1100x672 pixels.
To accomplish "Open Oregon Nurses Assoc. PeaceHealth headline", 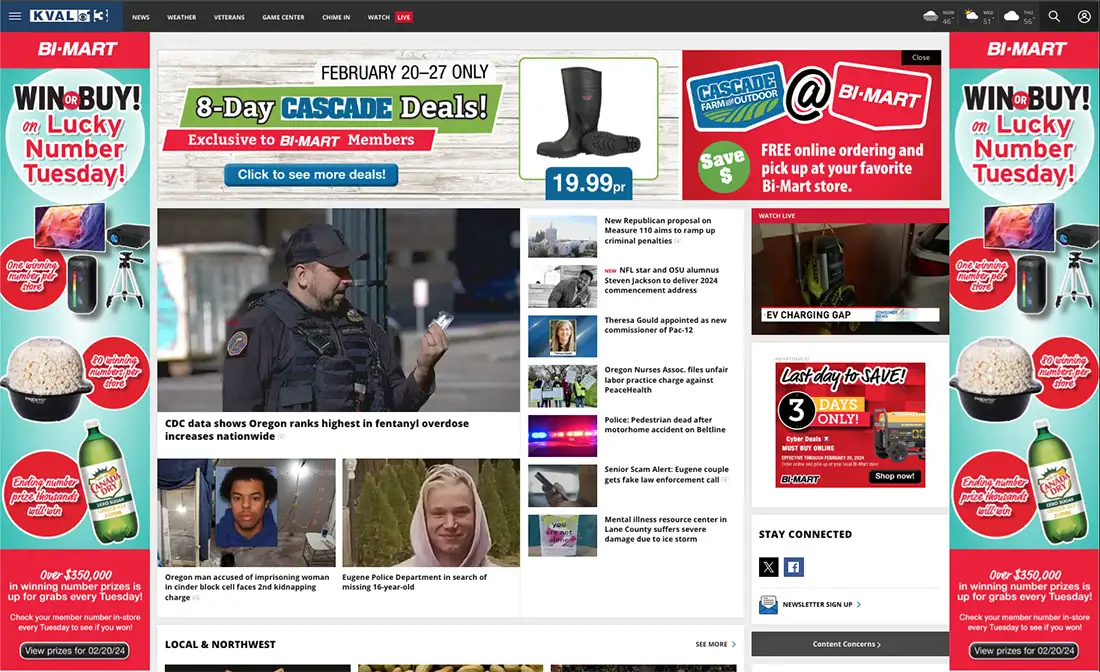I will click(x=666, y=379).
